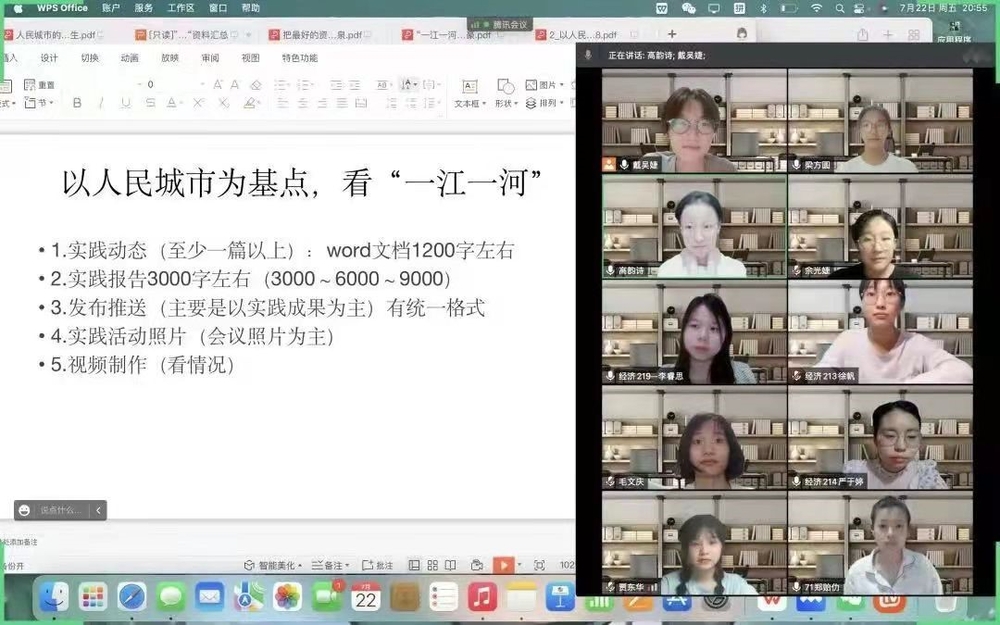Open the font color dropdown arrow

(179, 104)
